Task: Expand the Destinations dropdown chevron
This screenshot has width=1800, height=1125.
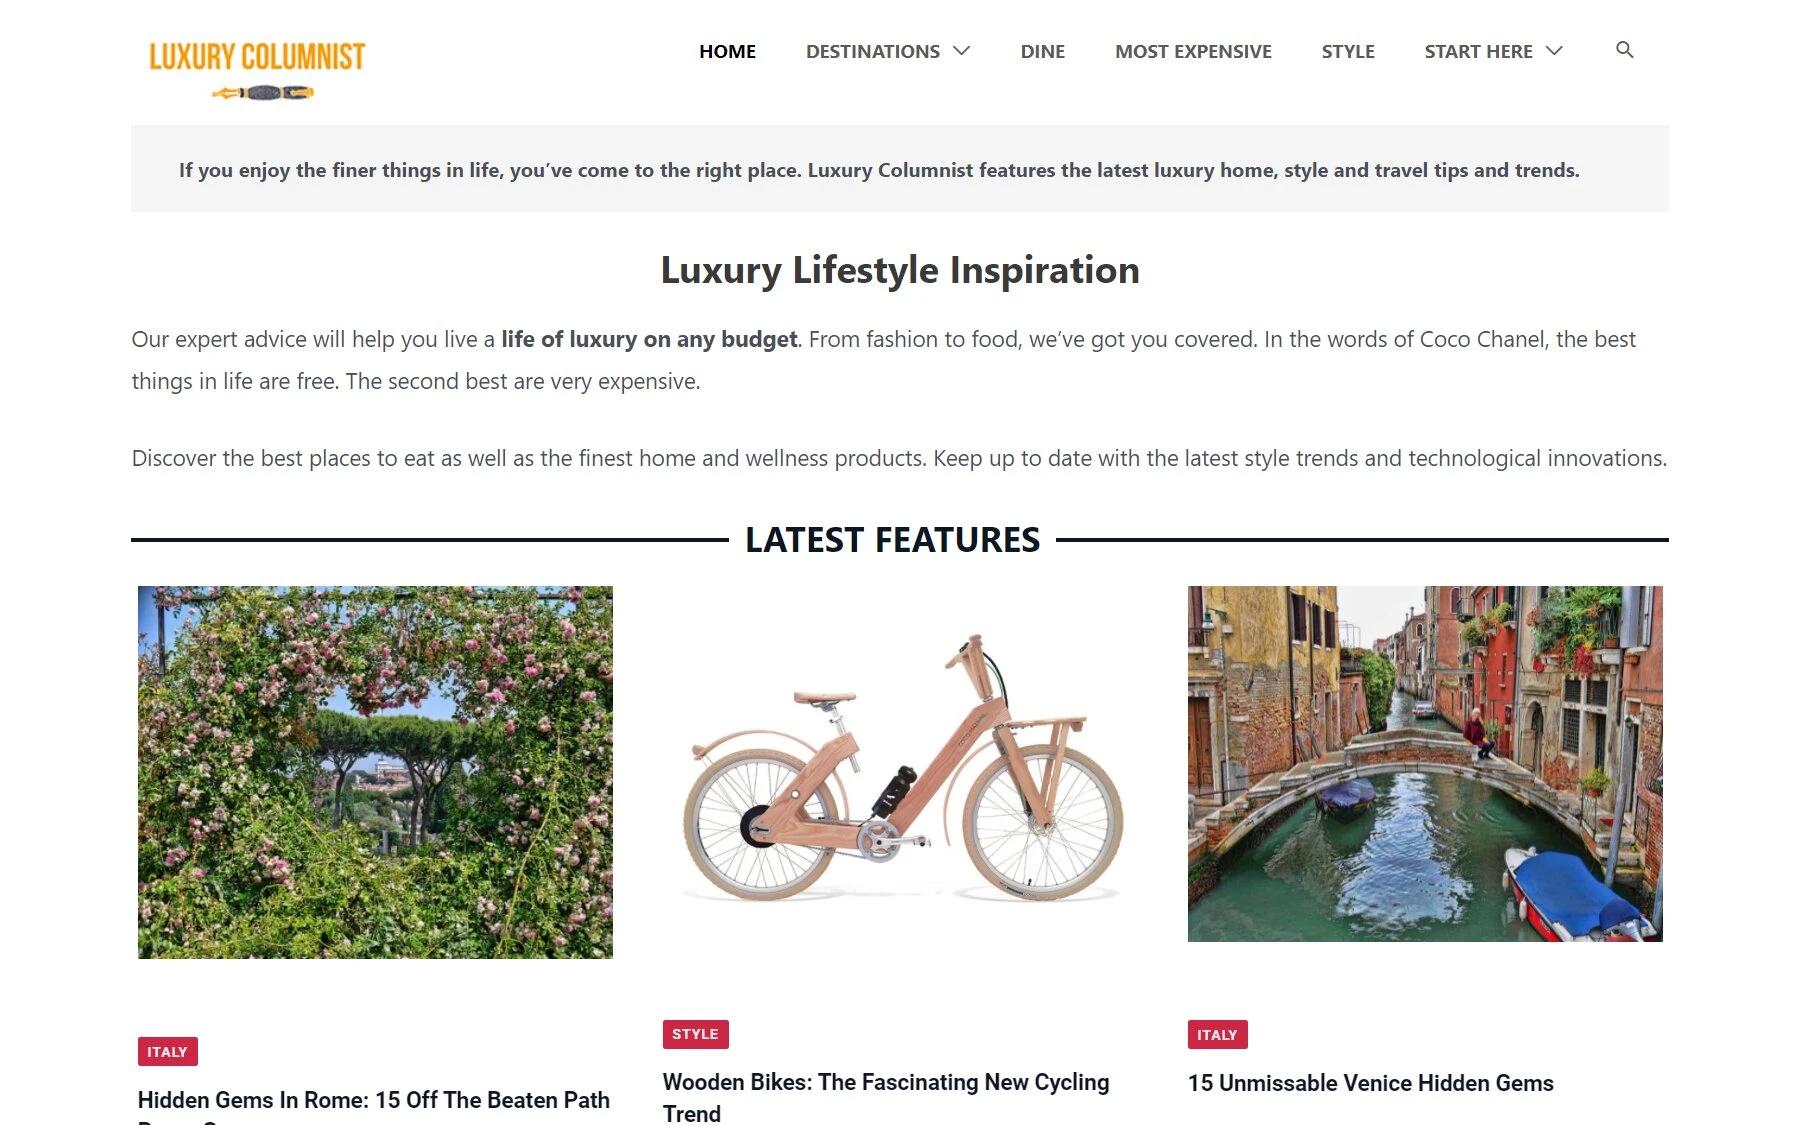Action: coord(962,51)
